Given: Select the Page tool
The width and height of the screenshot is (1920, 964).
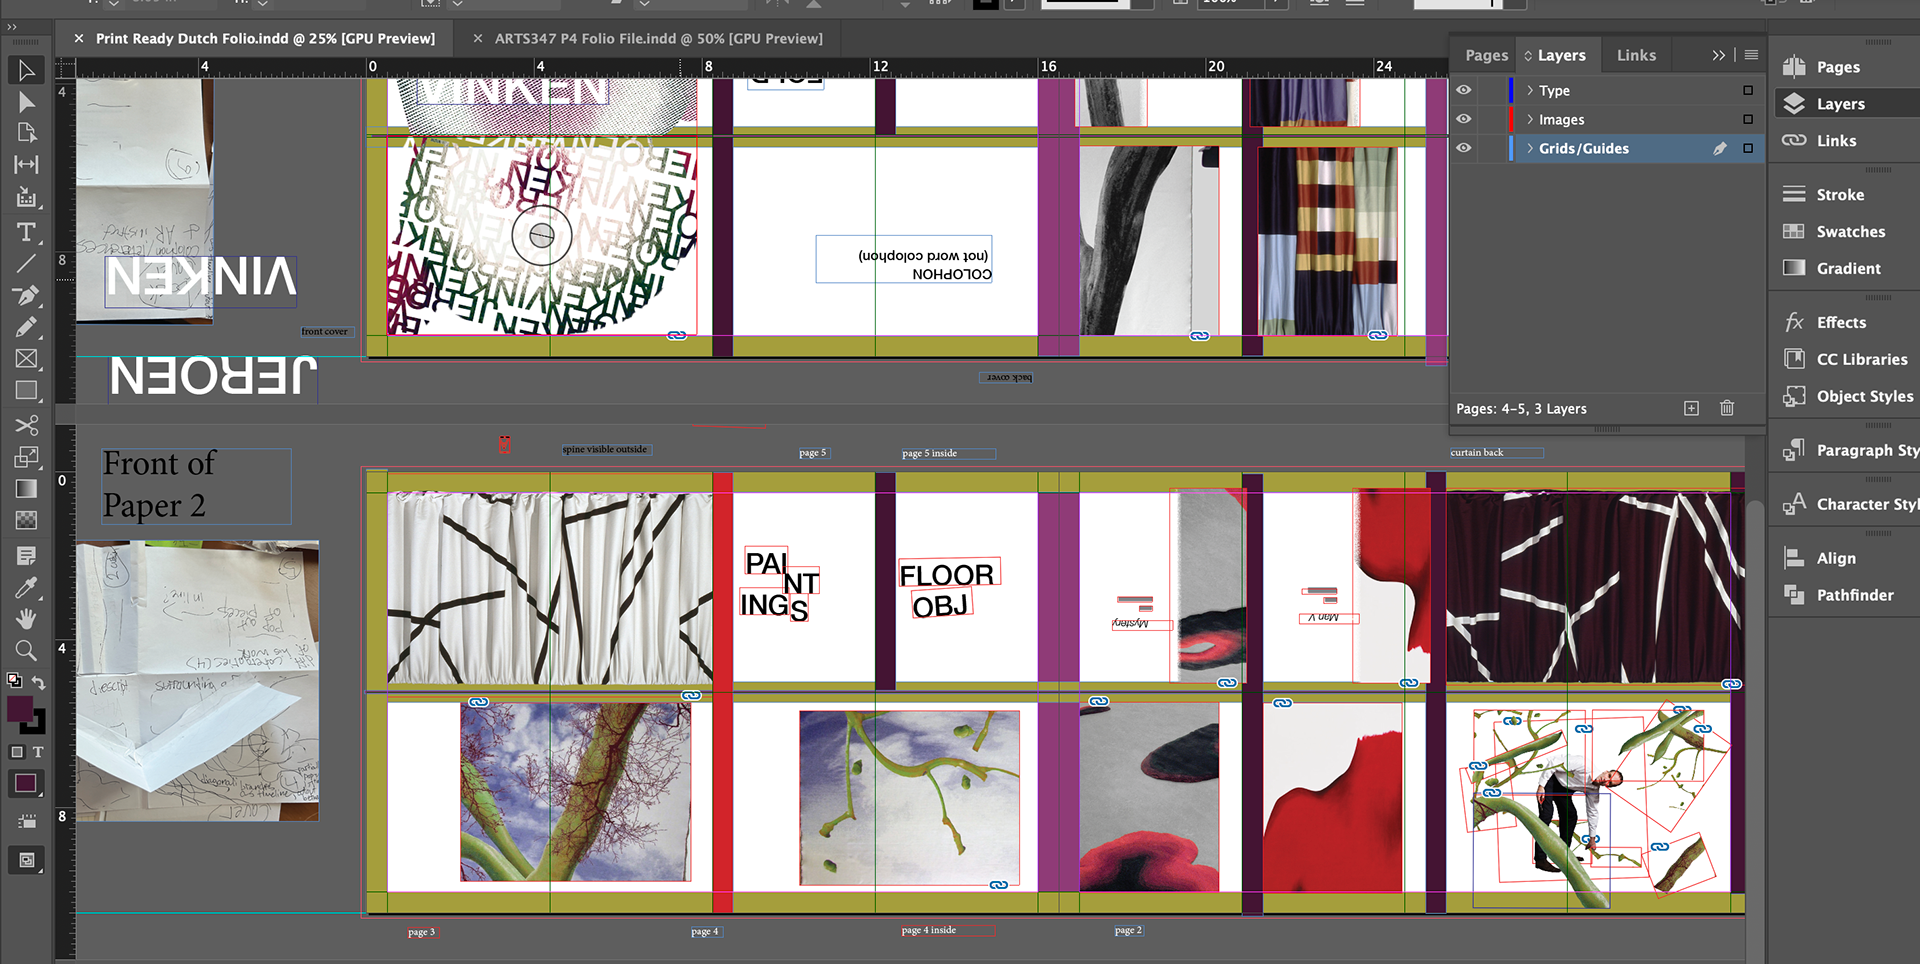Looking at the screenshot, I should pyautogui.click(x=27, y=133).
